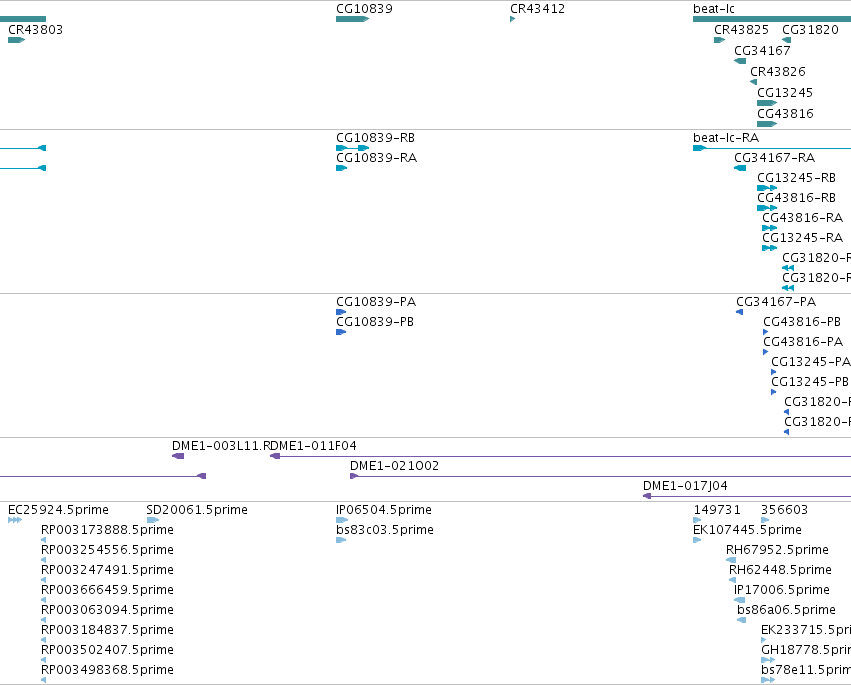Select the CG34167-PA protein arrow glyph
This screenshot has width=851, height=685.
(739, 312)
